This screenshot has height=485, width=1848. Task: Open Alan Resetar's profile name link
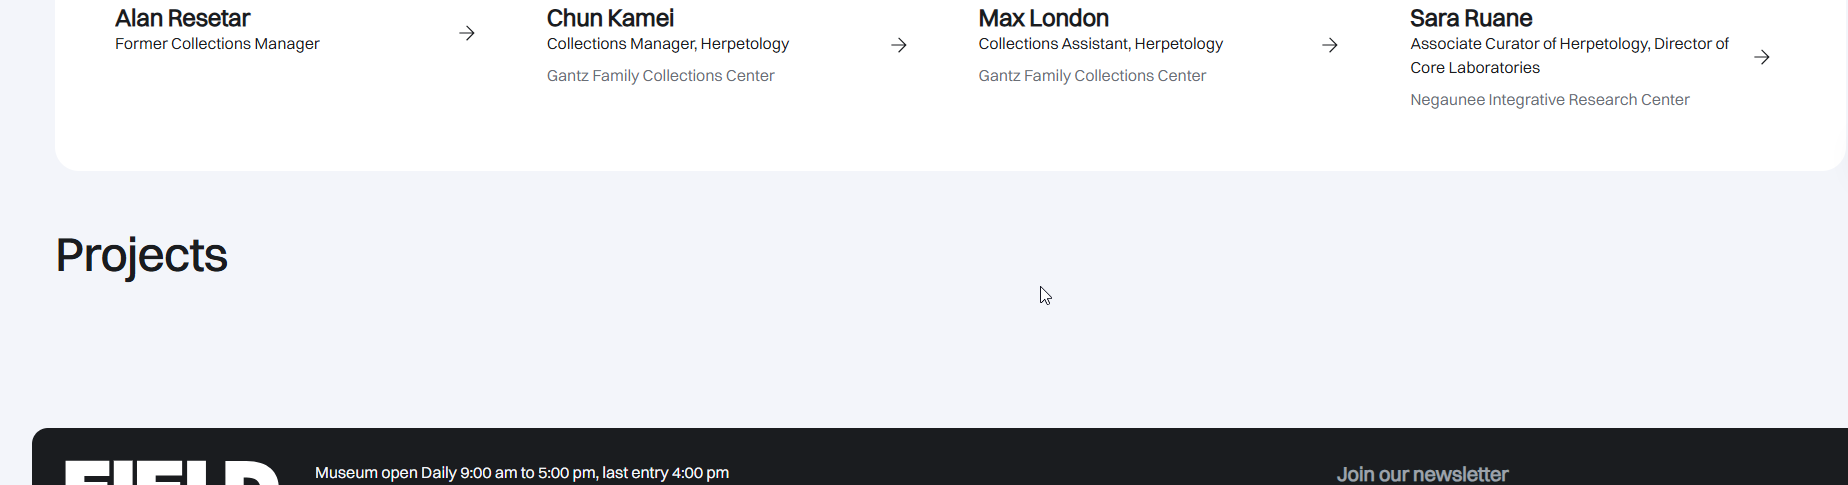pyautogui.click(x=182, y=18)
